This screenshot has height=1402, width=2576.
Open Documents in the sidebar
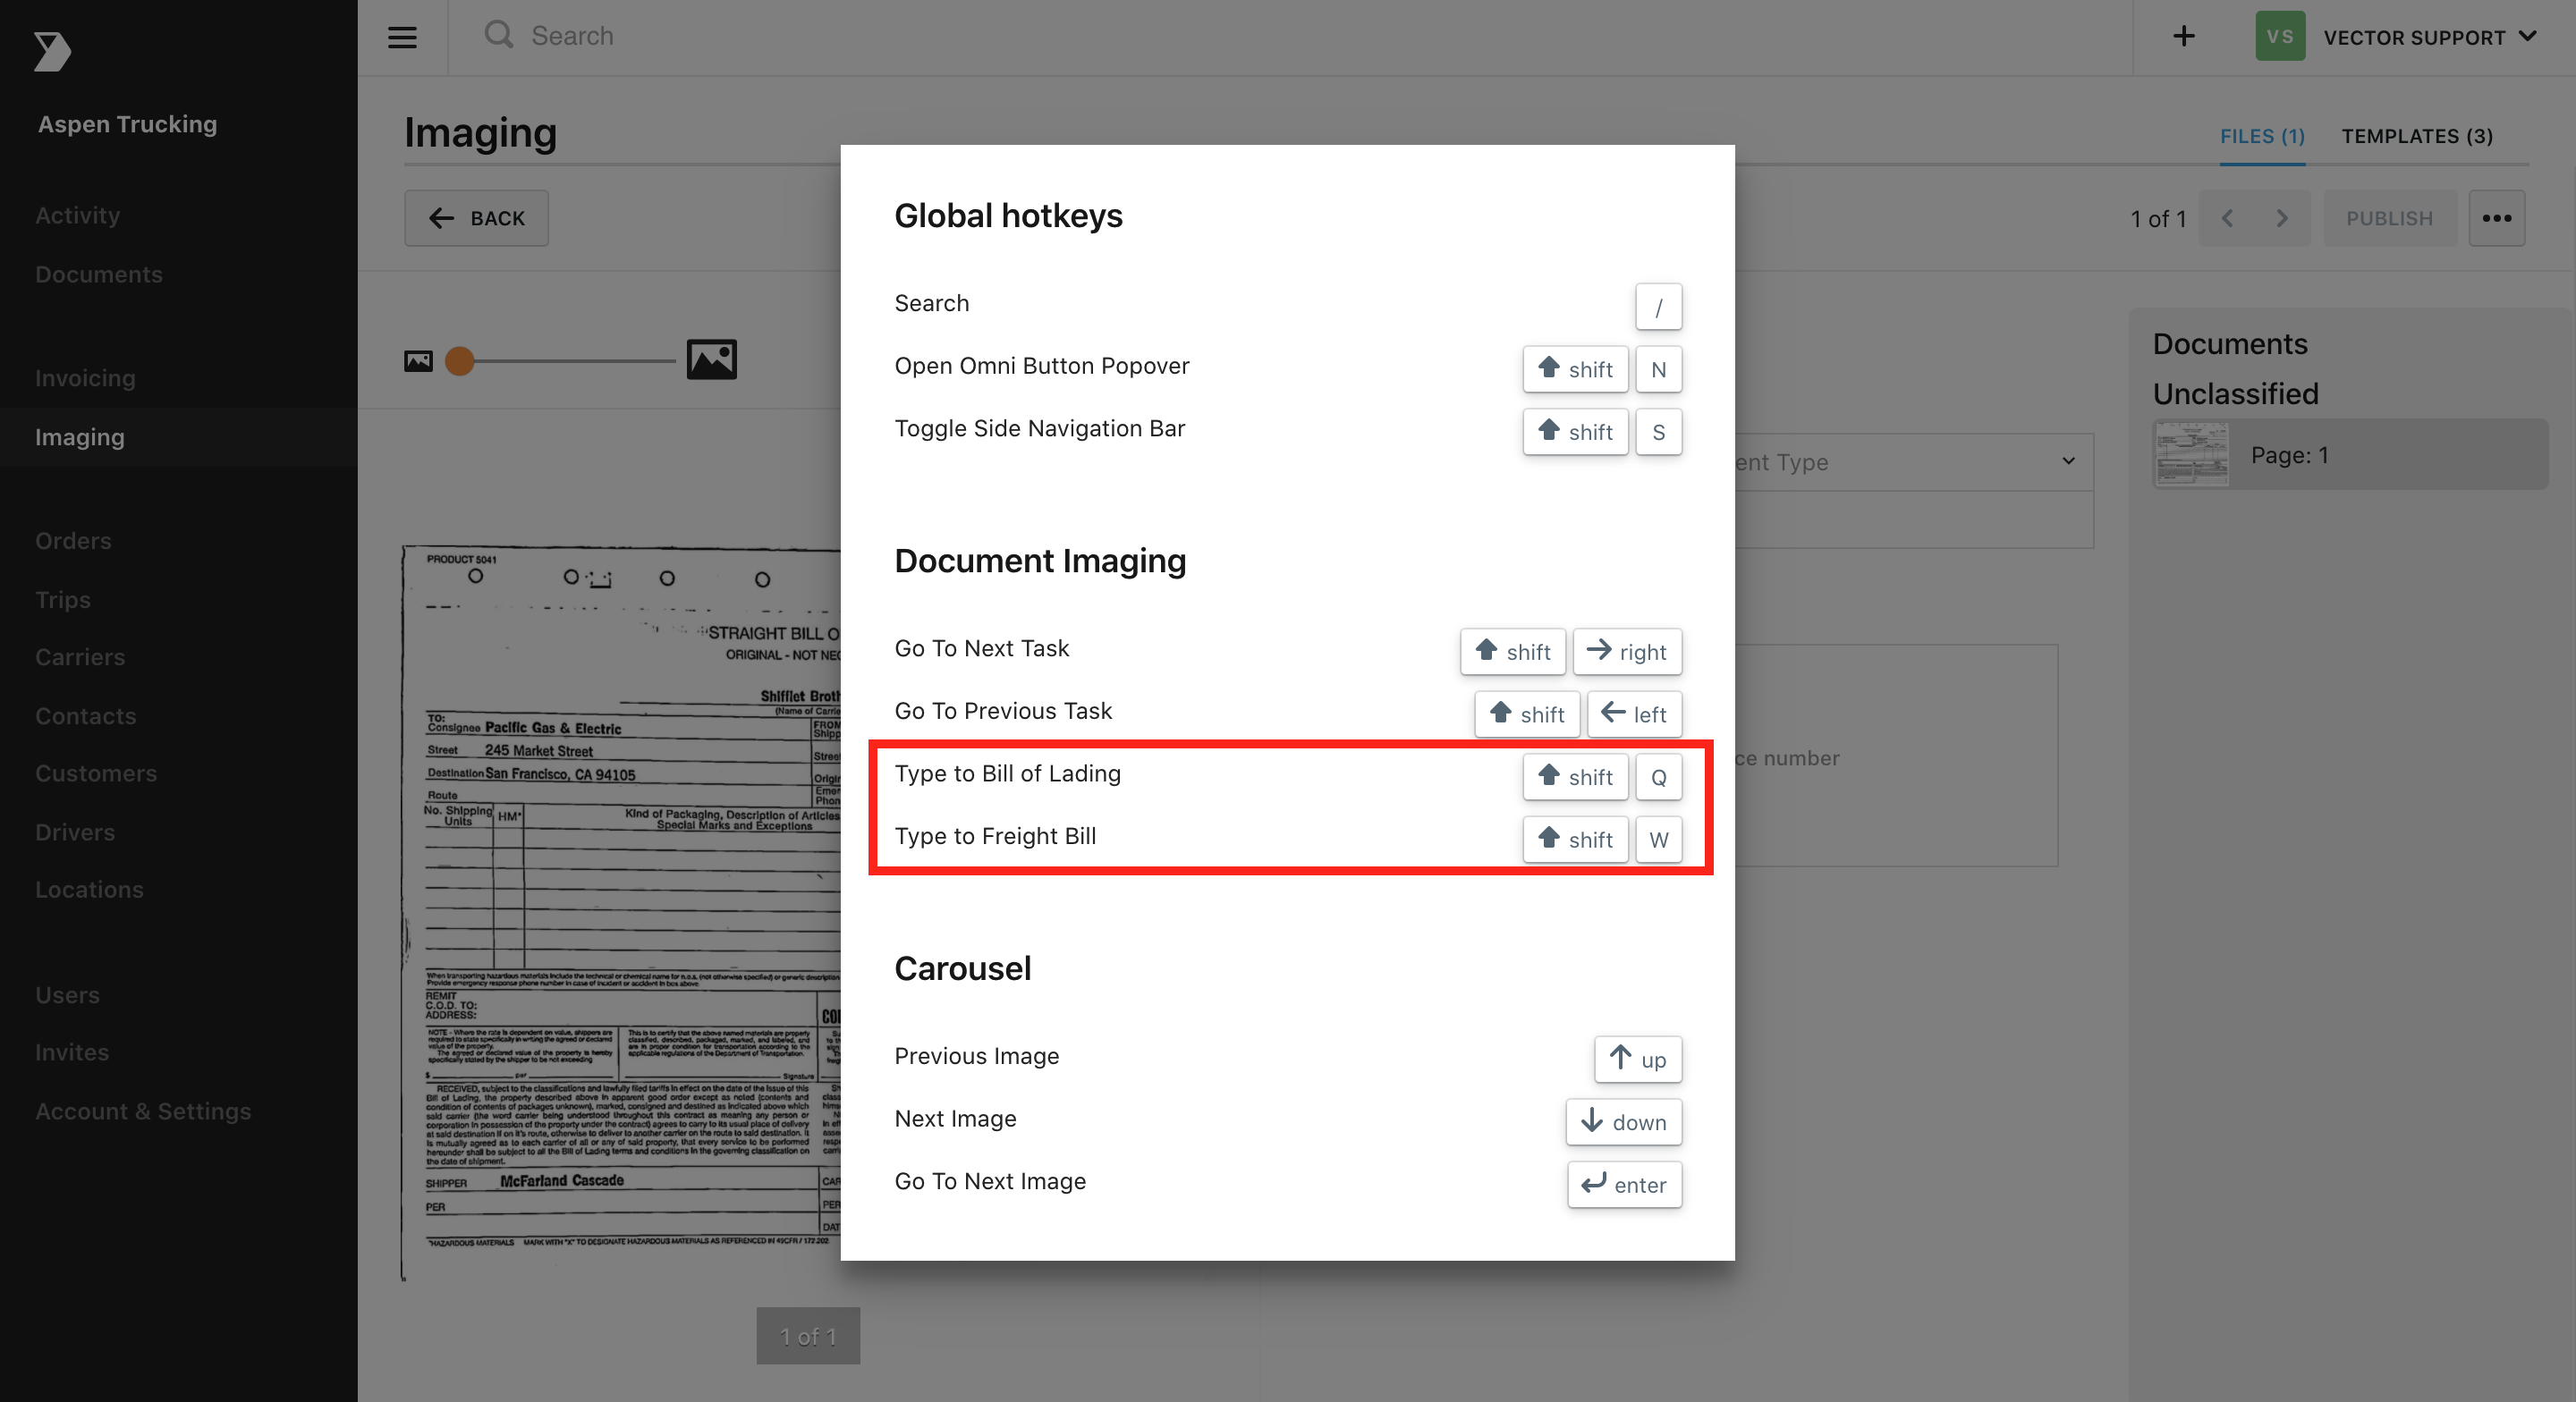click(99, 274)
